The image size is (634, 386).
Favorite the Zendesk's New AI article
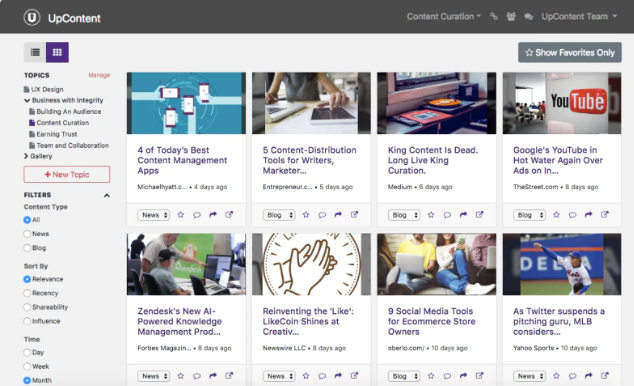point(181,376)
